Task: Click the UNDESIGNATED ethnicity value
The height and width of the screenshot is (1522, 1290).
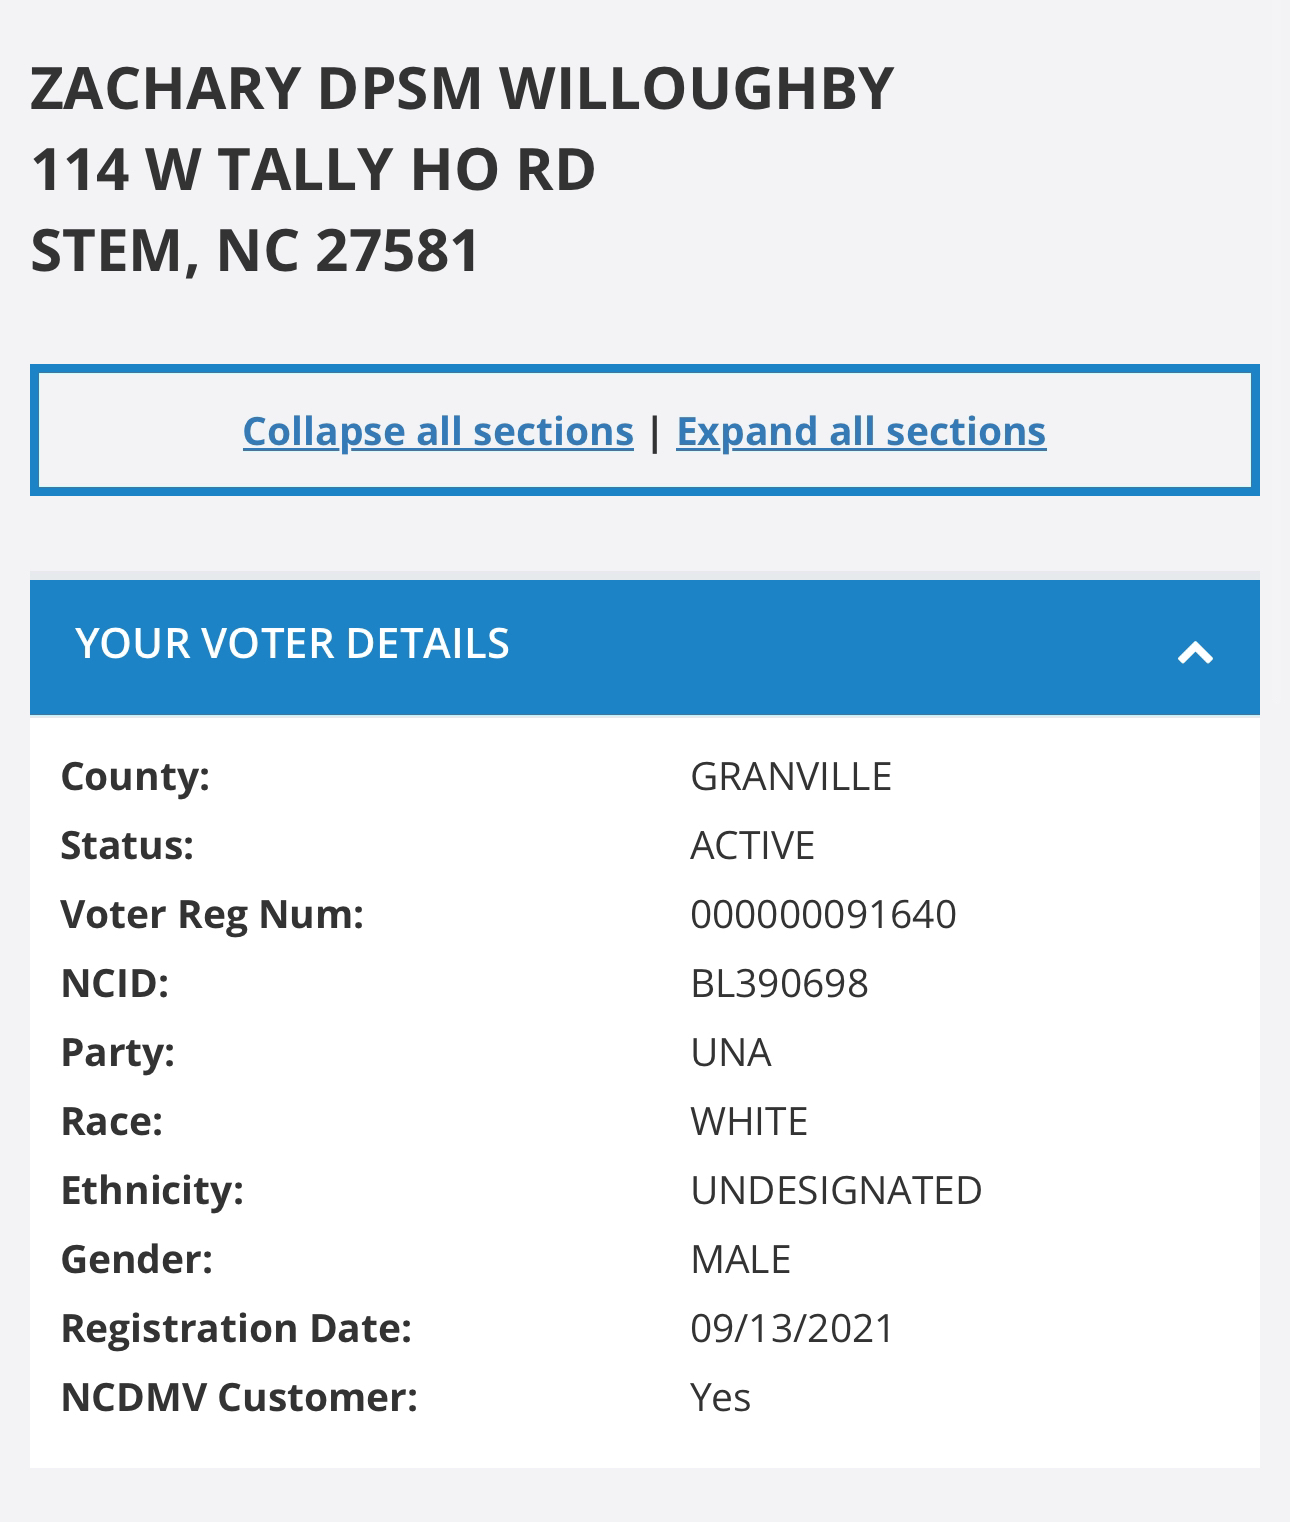Action: [836, 1191]
